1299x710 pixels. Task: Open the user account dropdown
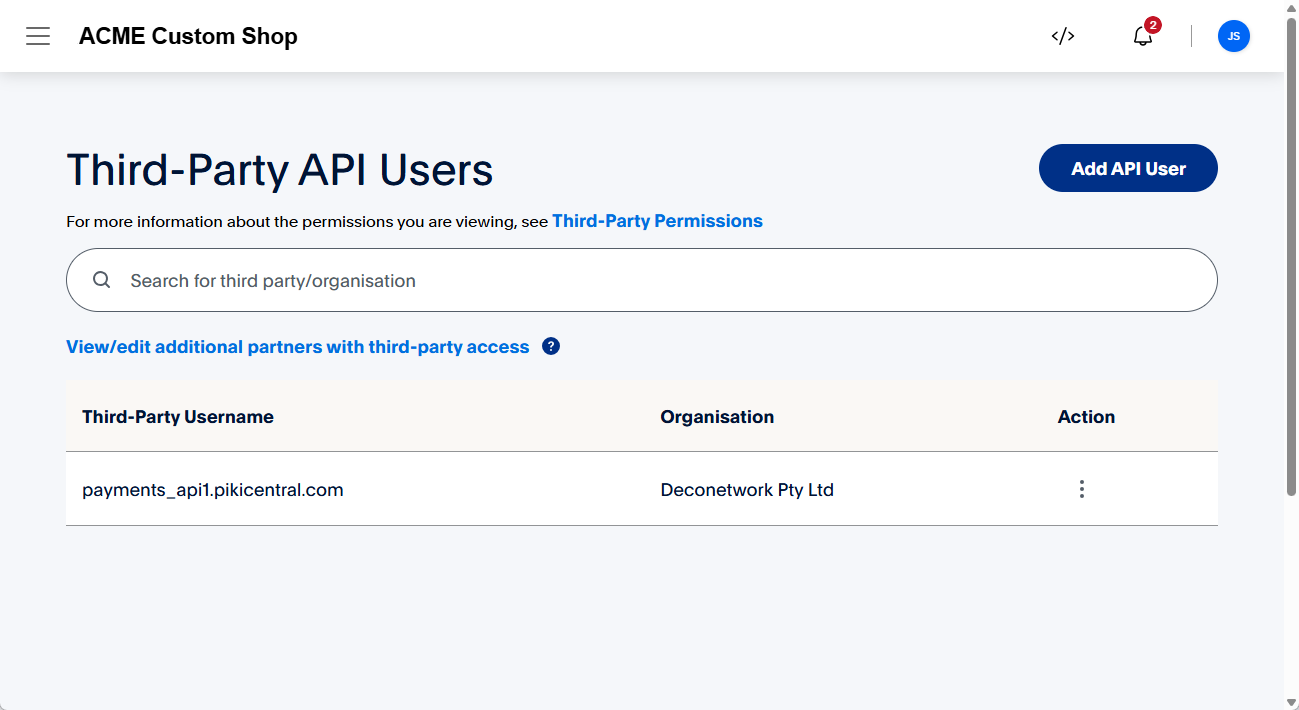[1233, 36]
